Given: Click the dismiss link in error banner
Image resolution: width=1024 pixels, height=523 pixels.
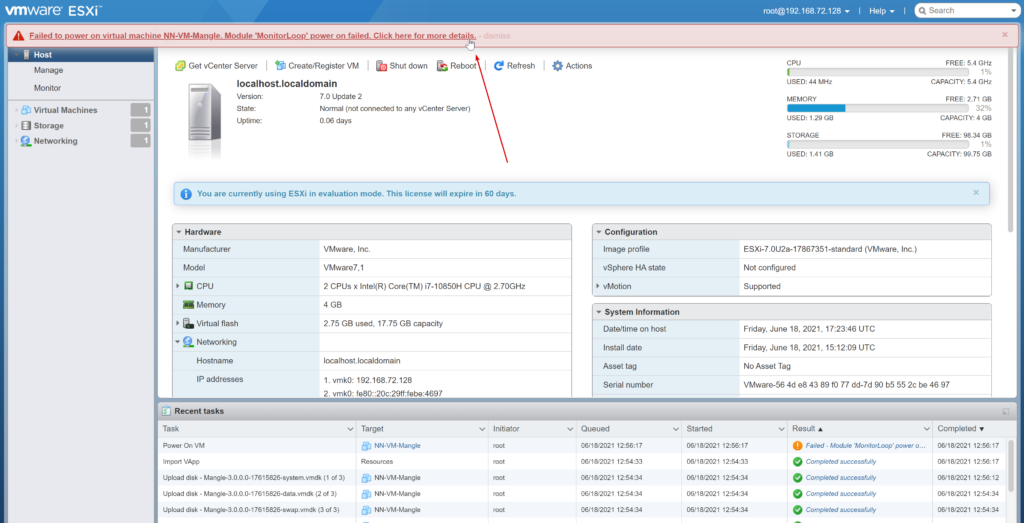Looking at the screenshot, I should coord(497,35).
